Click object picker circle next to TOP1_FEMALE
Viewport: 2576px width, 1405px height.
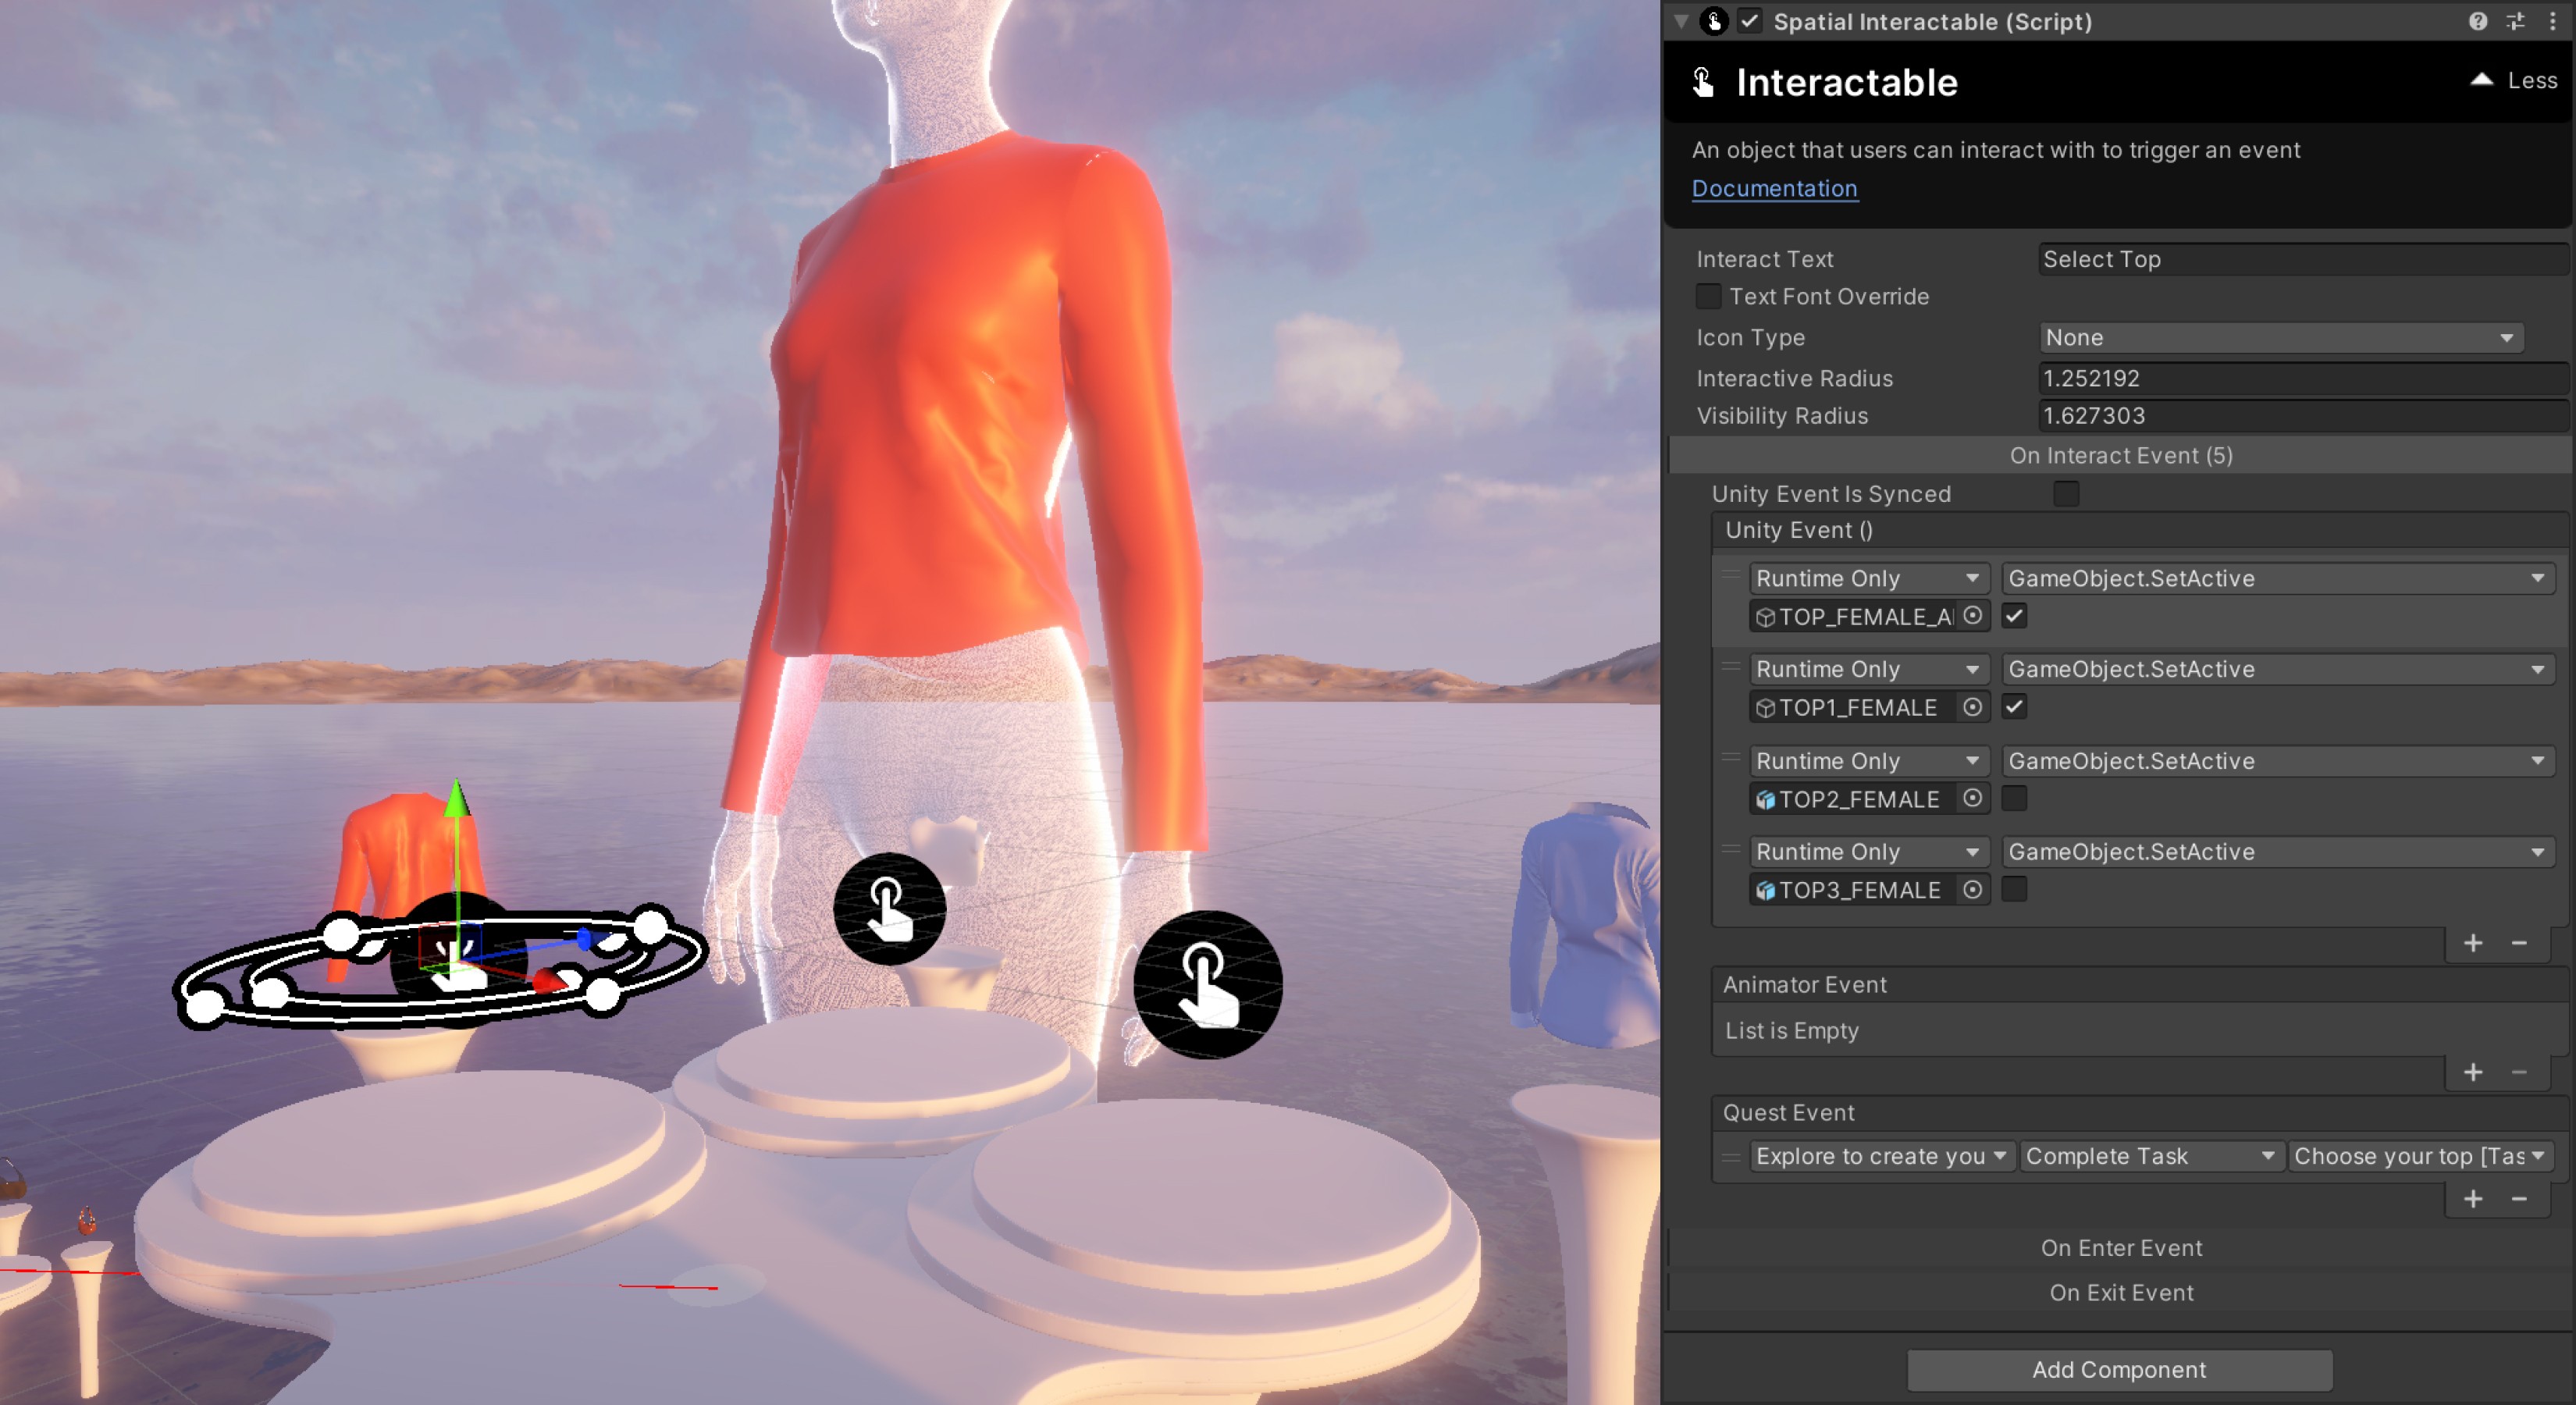[1972, 707]
